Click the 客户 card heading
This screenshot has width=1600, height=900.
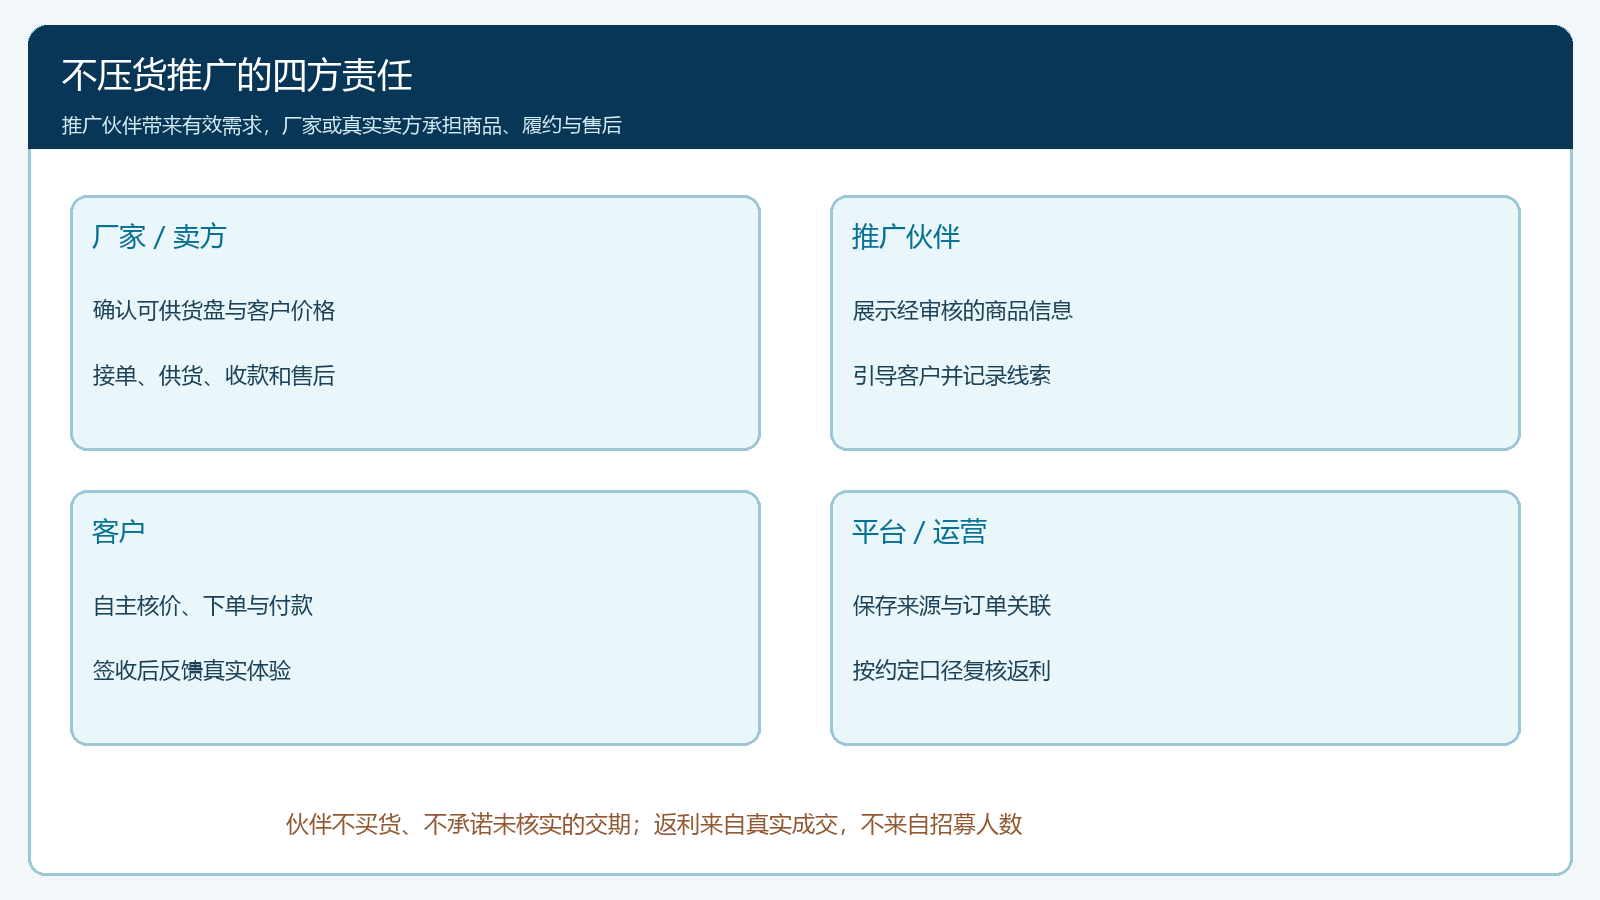pos(119,532)
